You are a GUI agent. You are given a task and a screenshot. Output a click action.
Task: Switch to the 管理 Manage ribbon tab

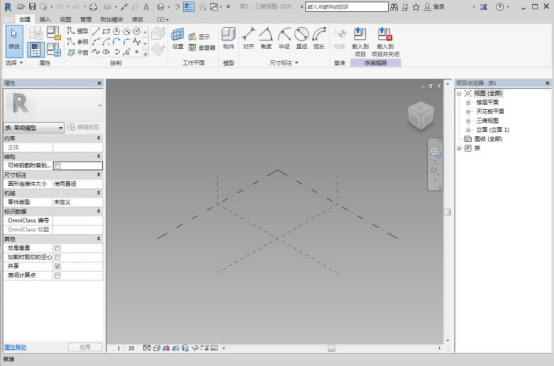pos(86,19)
